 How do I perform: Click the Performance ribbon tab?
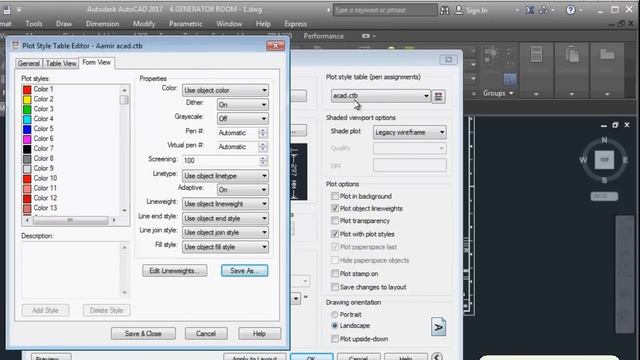pyautogui.click(x=323, y=36)
